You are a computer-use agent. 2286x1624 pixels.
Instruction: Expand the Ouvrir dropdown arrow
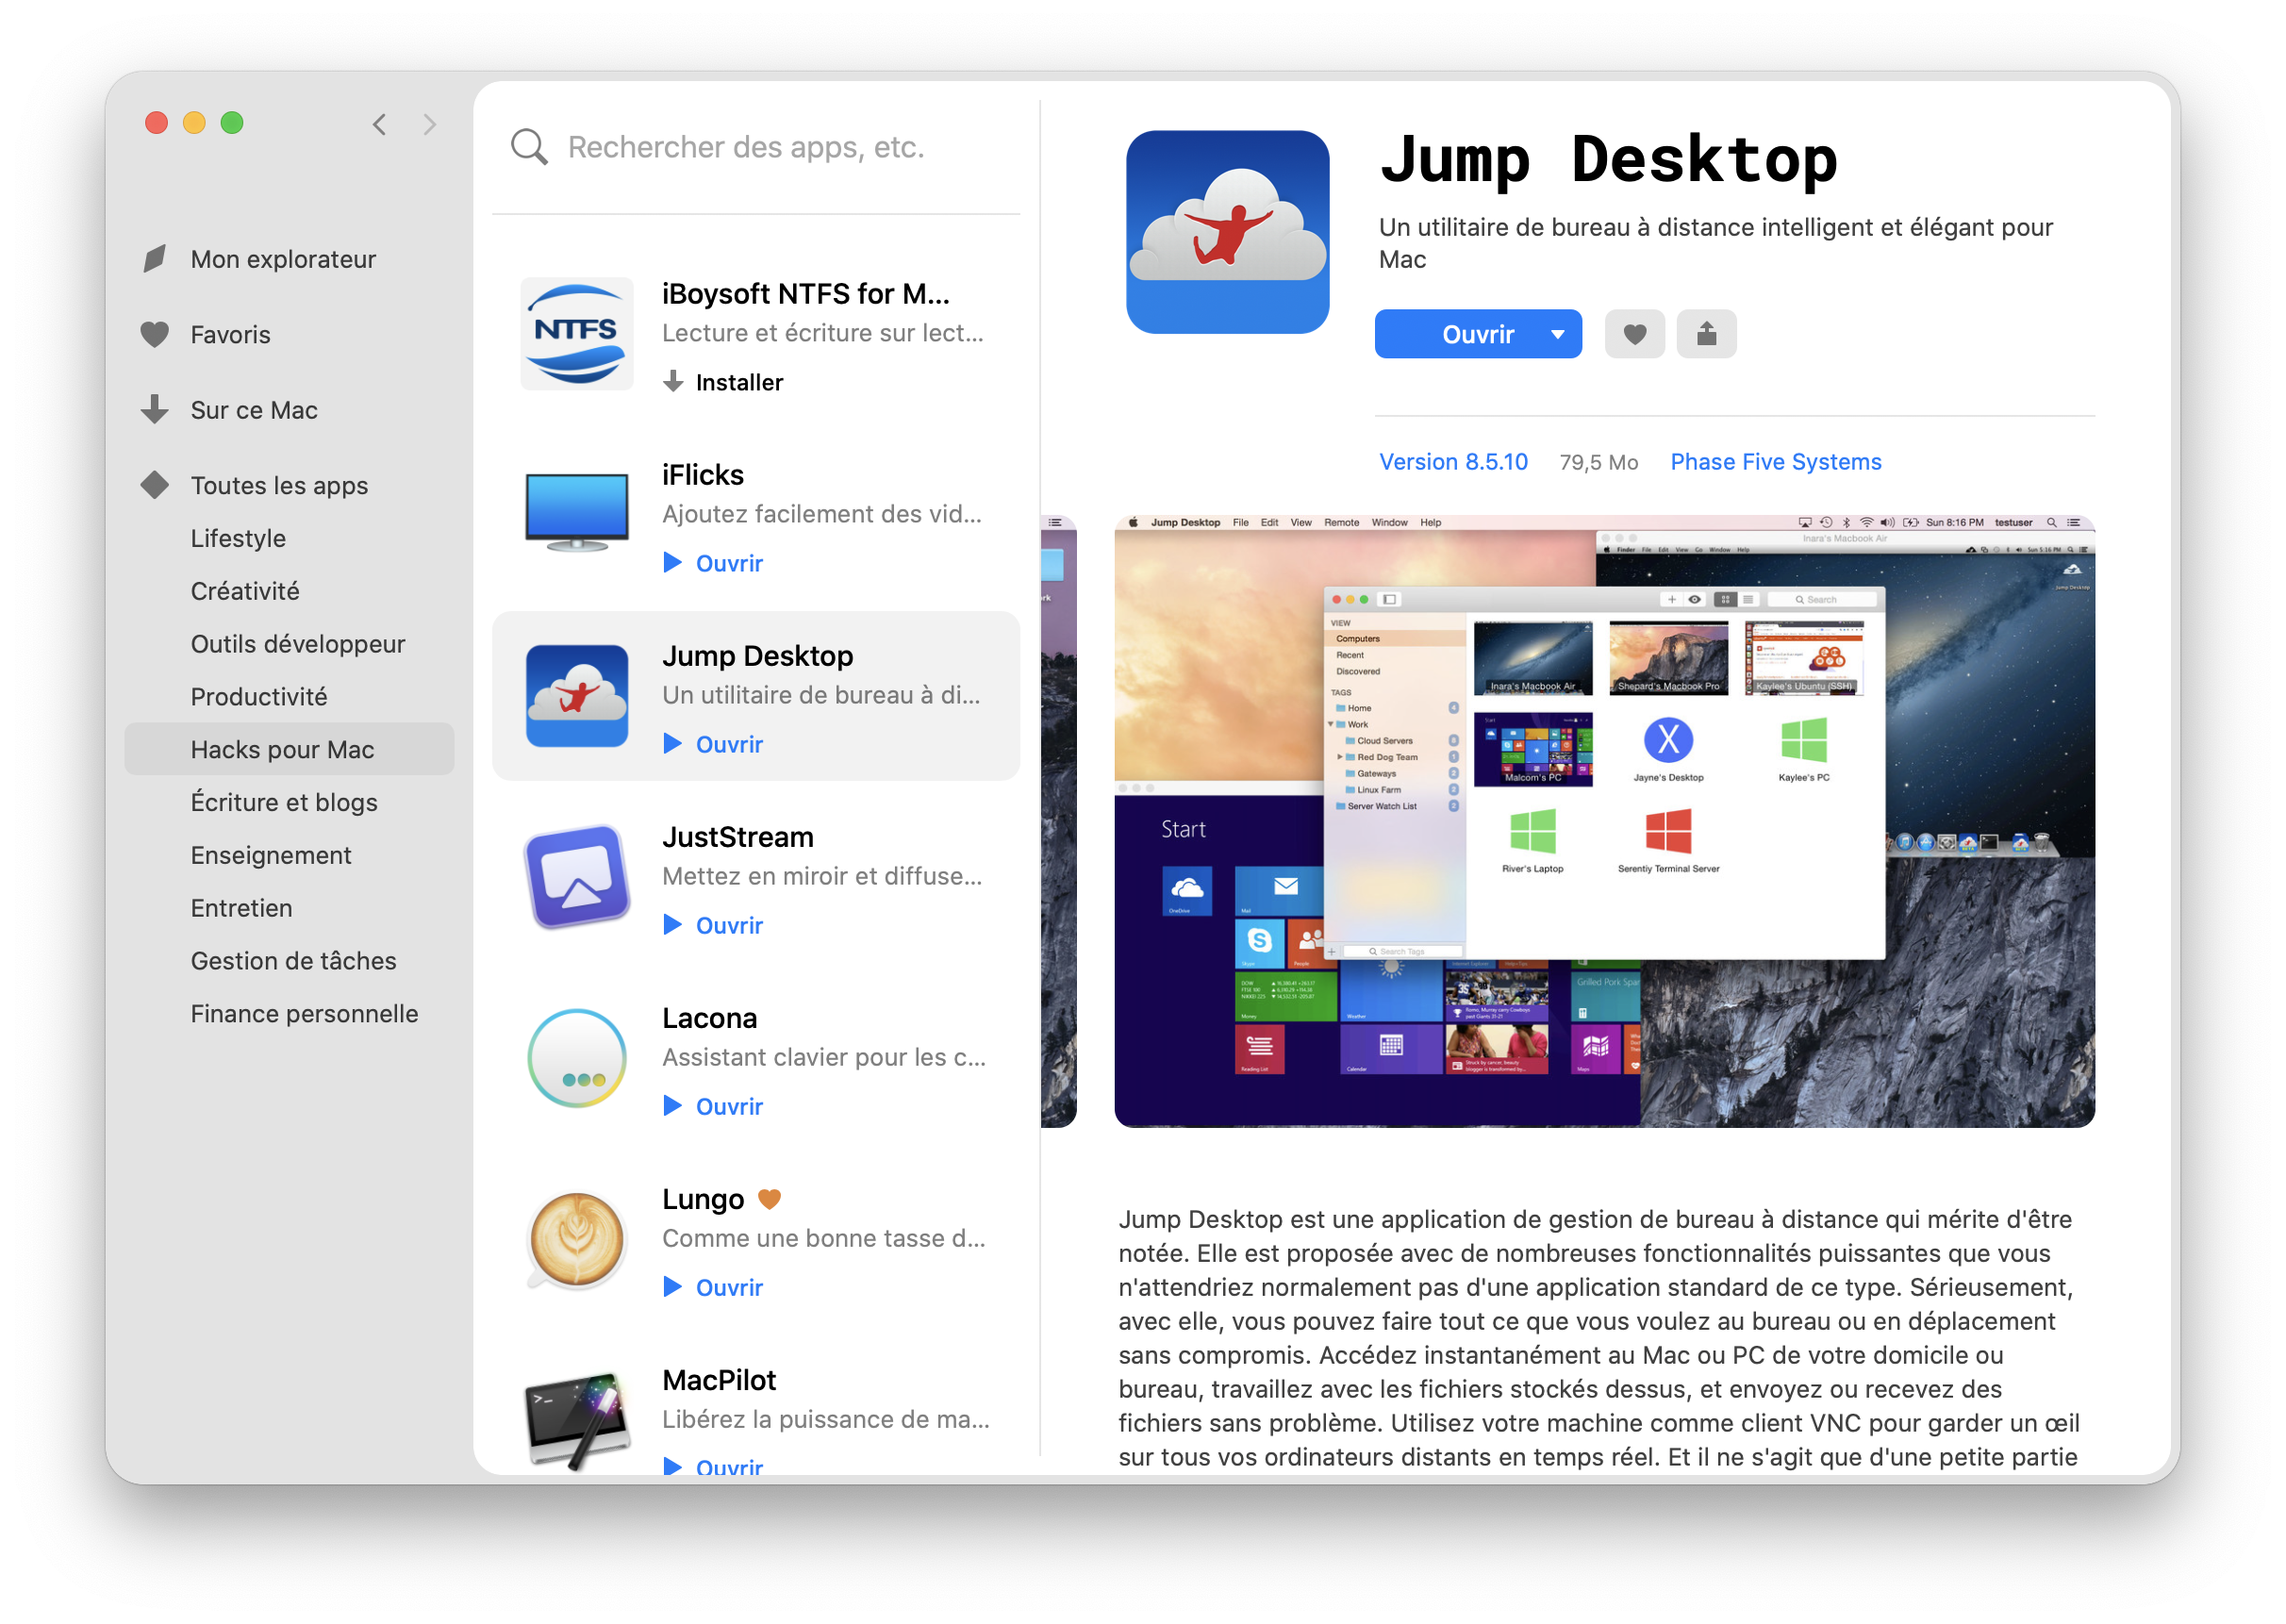coord(1555,334)
